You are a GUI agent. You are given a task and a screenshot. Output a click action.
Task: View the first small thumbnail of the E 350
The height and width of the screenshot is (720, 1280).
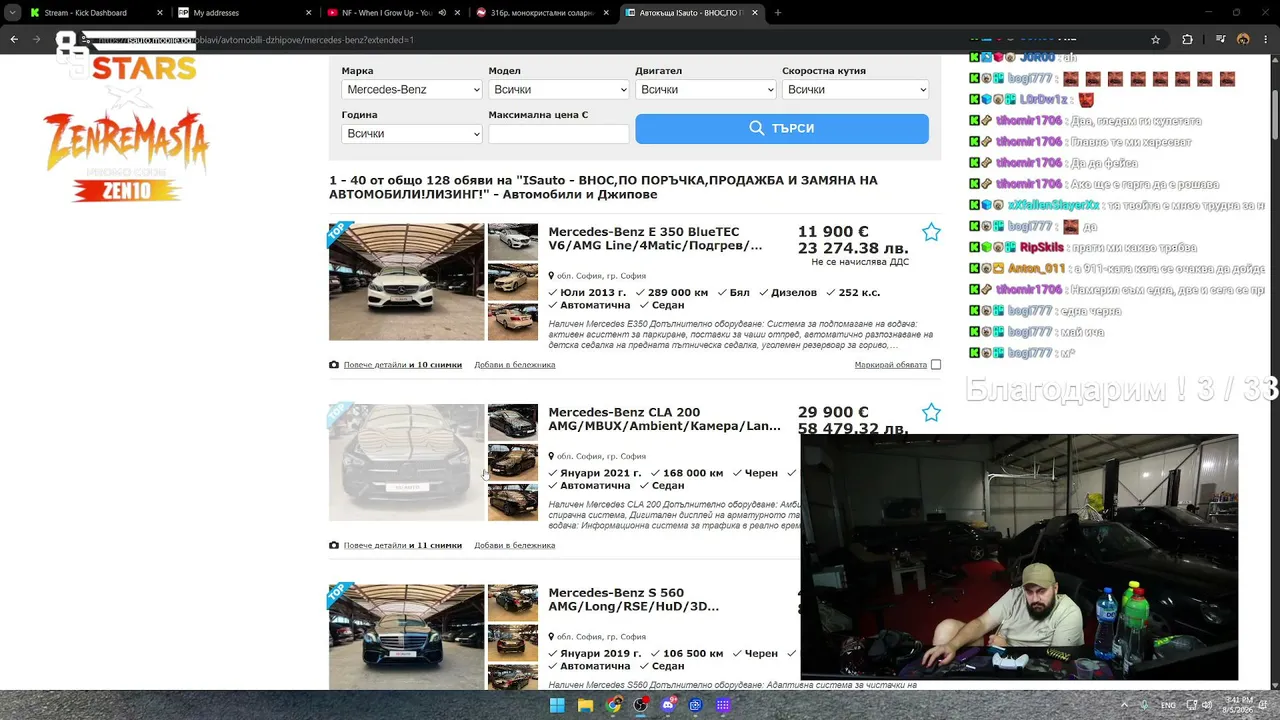click(513, 242)
